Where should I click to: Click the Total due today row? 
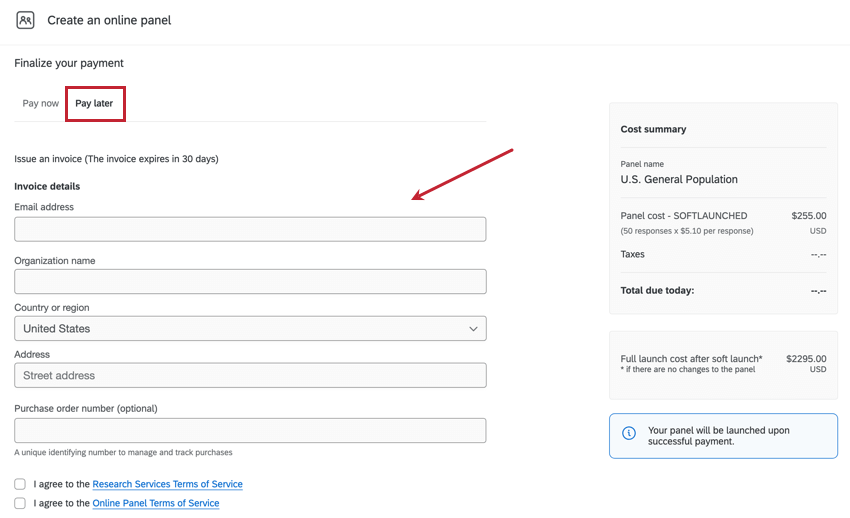tap(657, 291)
